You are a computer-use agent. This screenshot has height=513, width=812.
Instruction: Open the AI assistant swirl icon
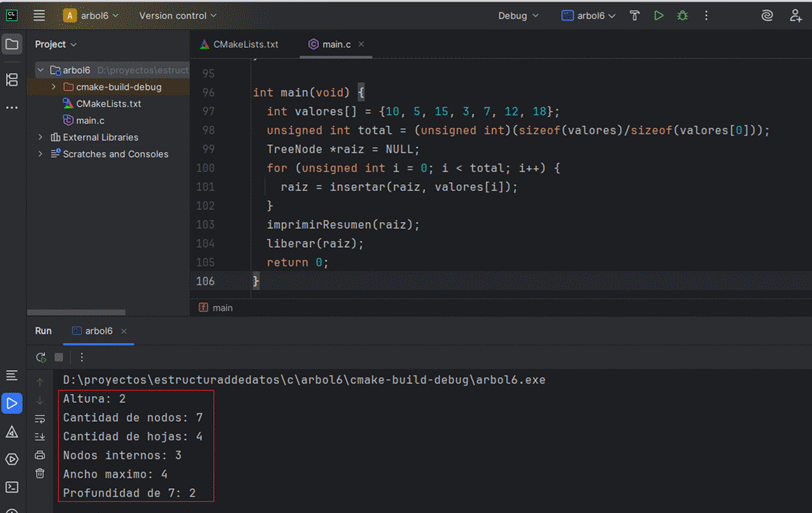(767, 16)
